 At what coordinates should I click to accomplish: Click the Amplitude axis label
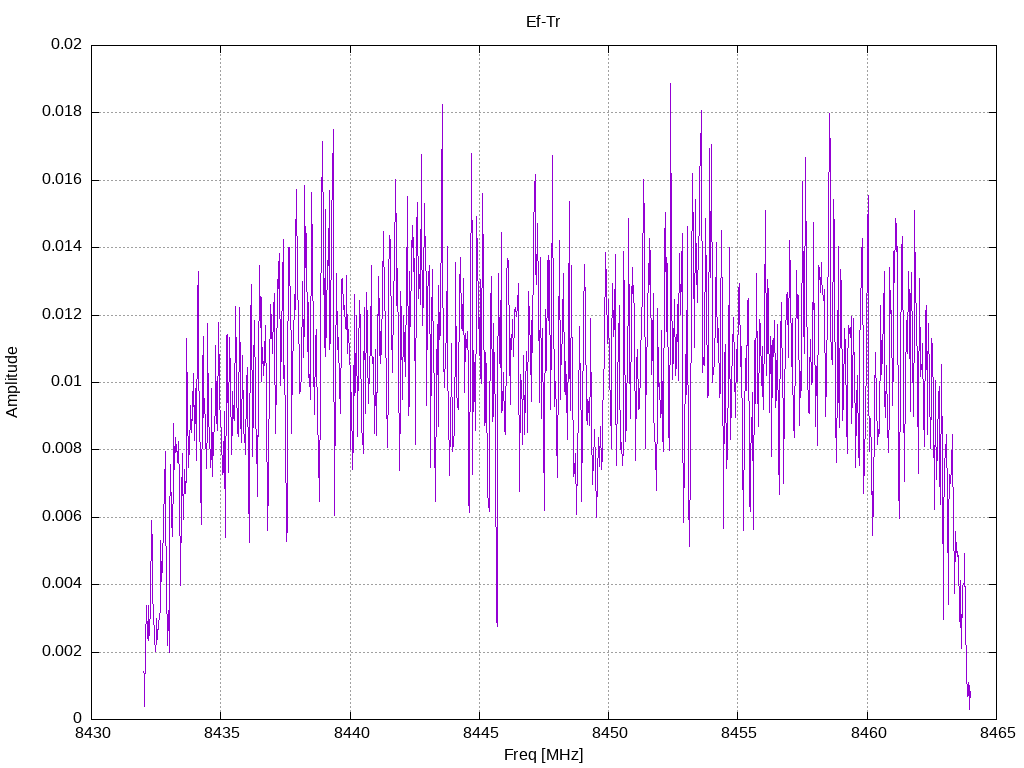pyautogui.click(x=12, y=382)
